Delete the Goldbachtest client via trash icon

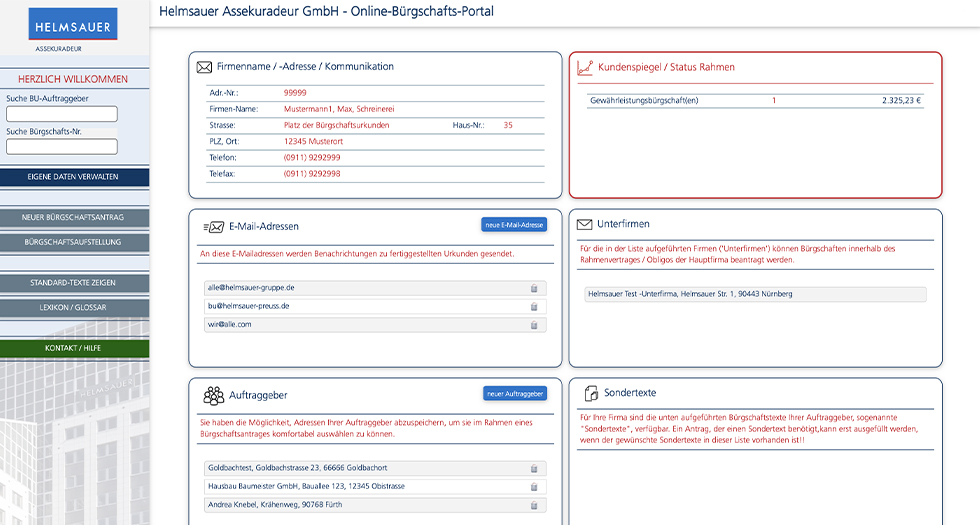(534, 468)
